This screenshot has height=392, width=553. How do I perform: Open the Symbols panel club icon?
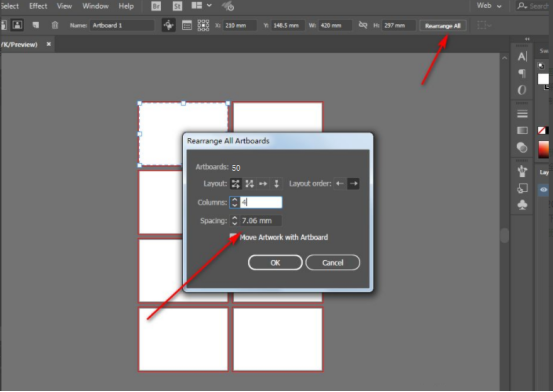tap(522, 205)
